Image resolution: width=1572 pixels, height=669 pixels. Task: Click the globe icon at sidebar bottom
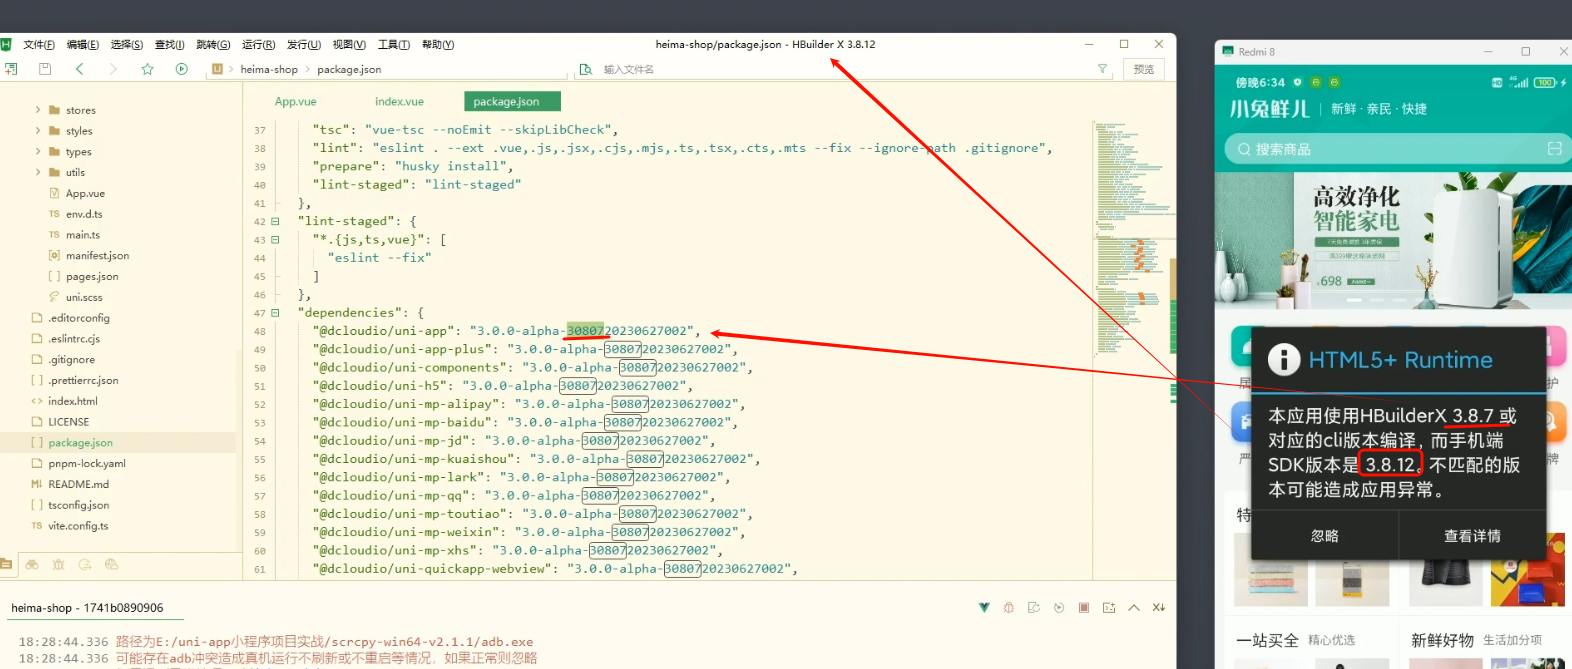pyautogui.click(x=111, y=564)
